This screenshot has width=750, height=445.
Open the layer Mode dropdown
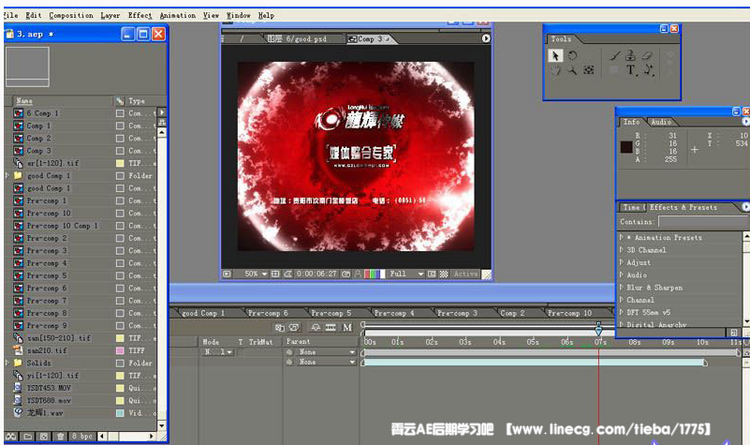(218, 352)
